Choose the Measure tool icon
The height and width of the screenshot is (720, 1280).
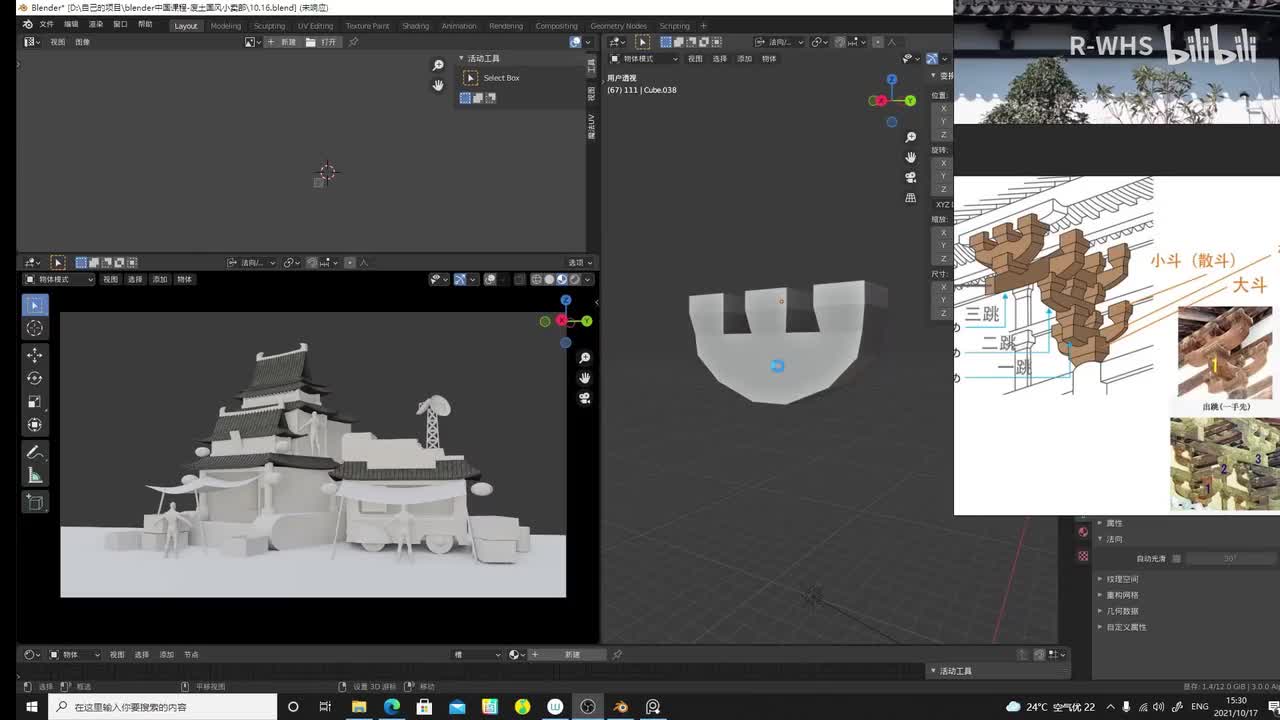point(34,475)
